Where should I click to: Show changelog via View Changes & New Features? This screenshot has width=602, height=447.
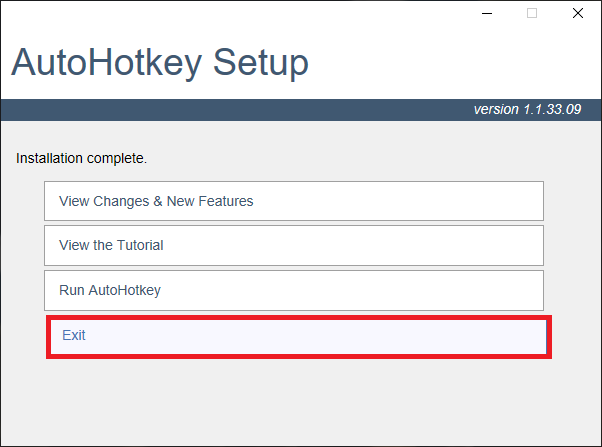[x=294, y=201]
